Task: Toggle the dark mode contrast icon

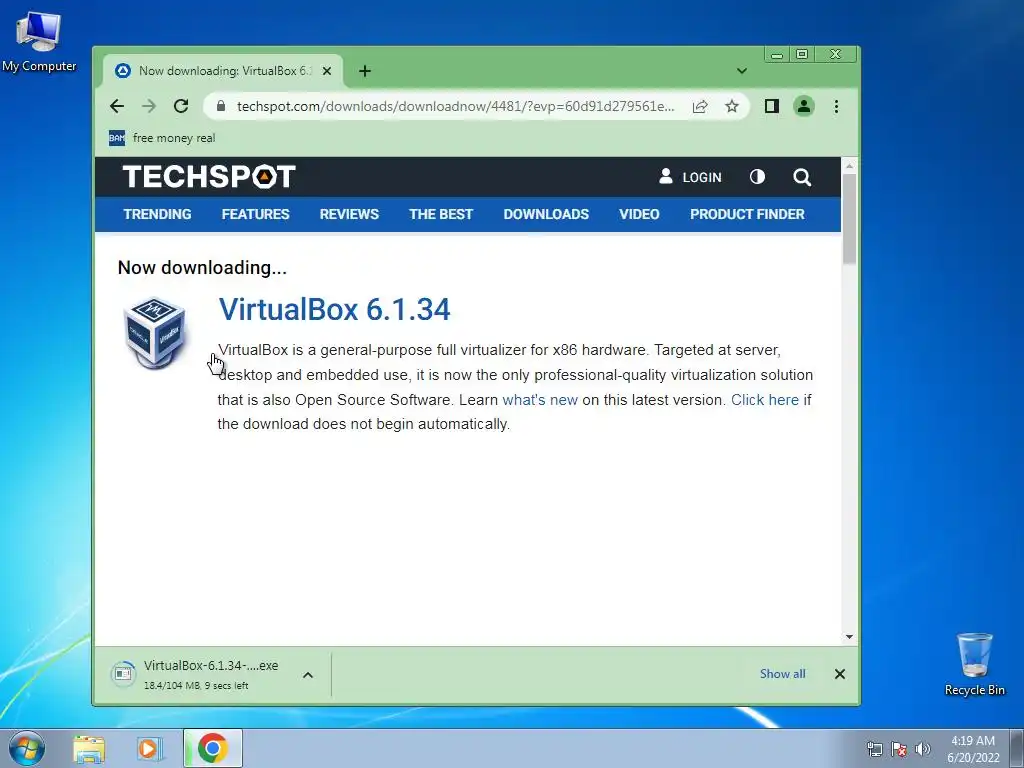Action: point(757,177)
